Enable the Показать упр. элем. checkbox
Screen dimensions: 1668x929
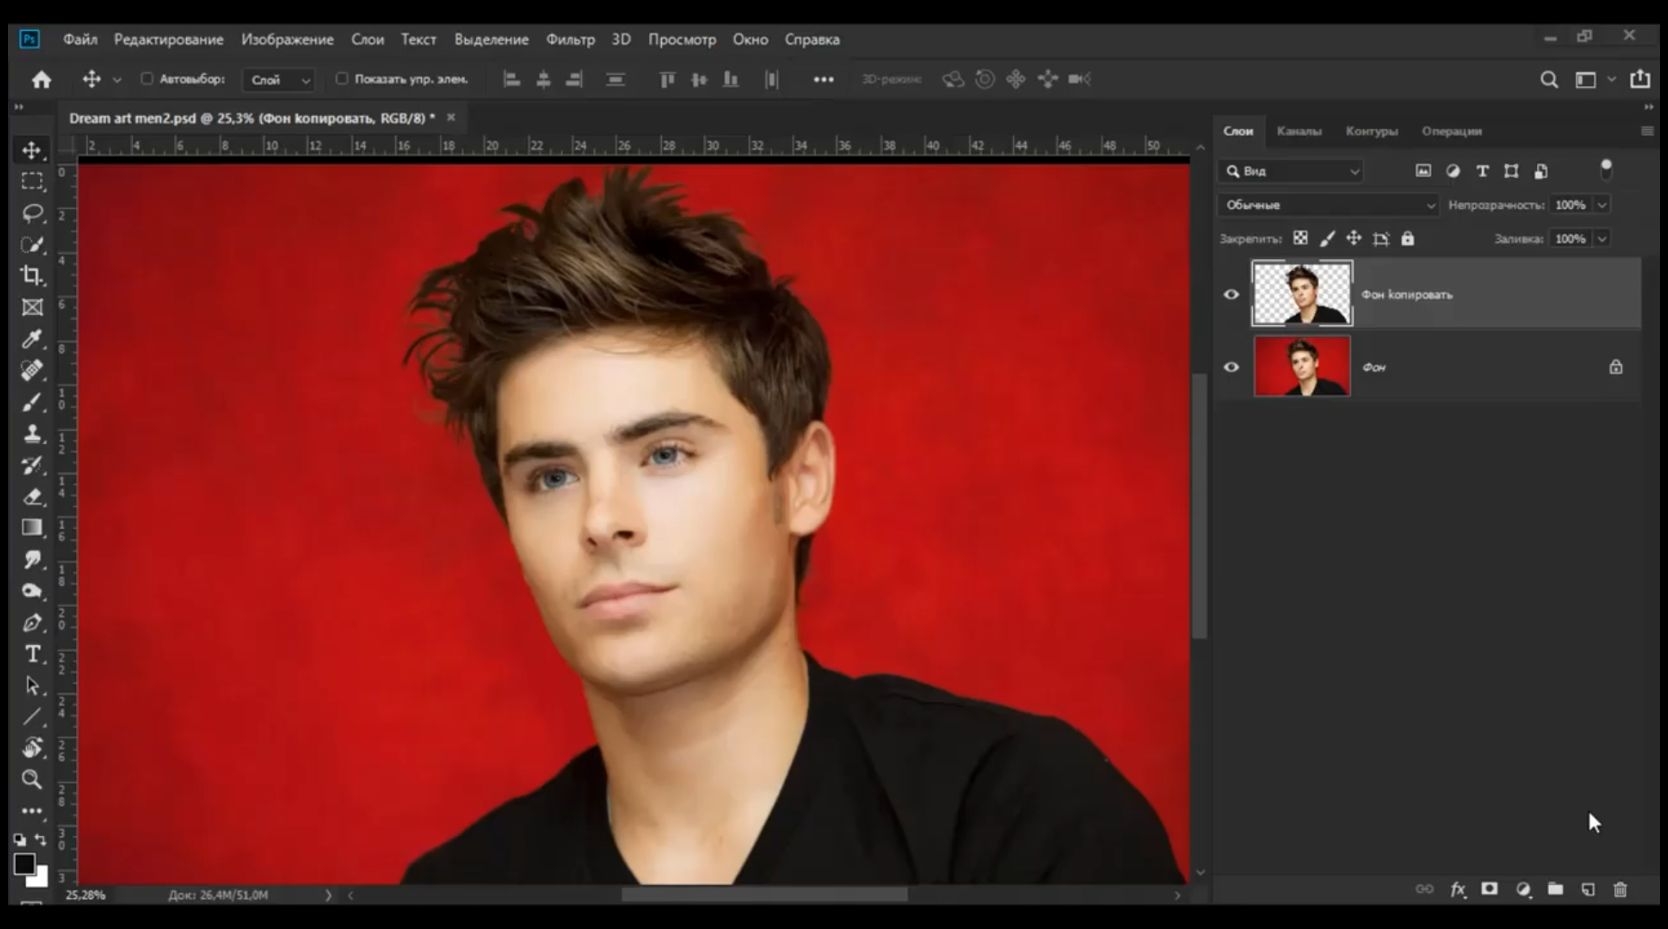click(342, 79)
